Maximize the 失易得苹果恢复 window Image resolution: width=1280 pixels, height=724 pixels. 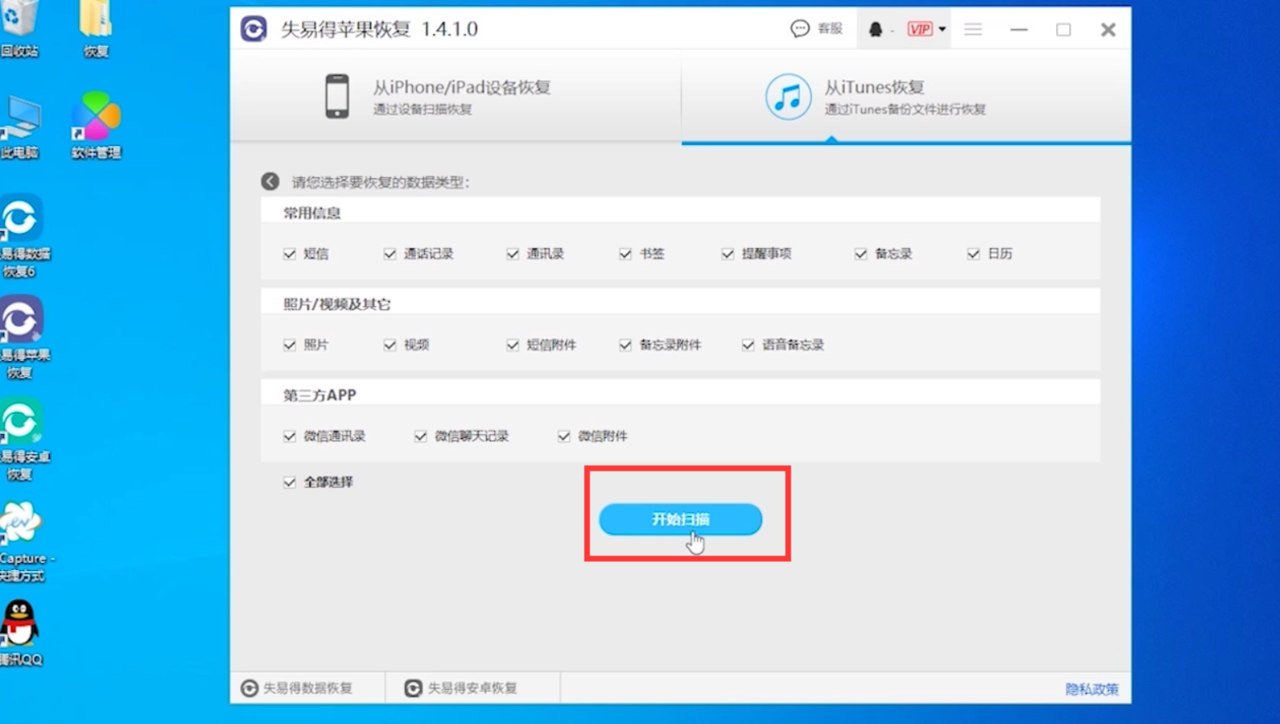click(1063, 30)
